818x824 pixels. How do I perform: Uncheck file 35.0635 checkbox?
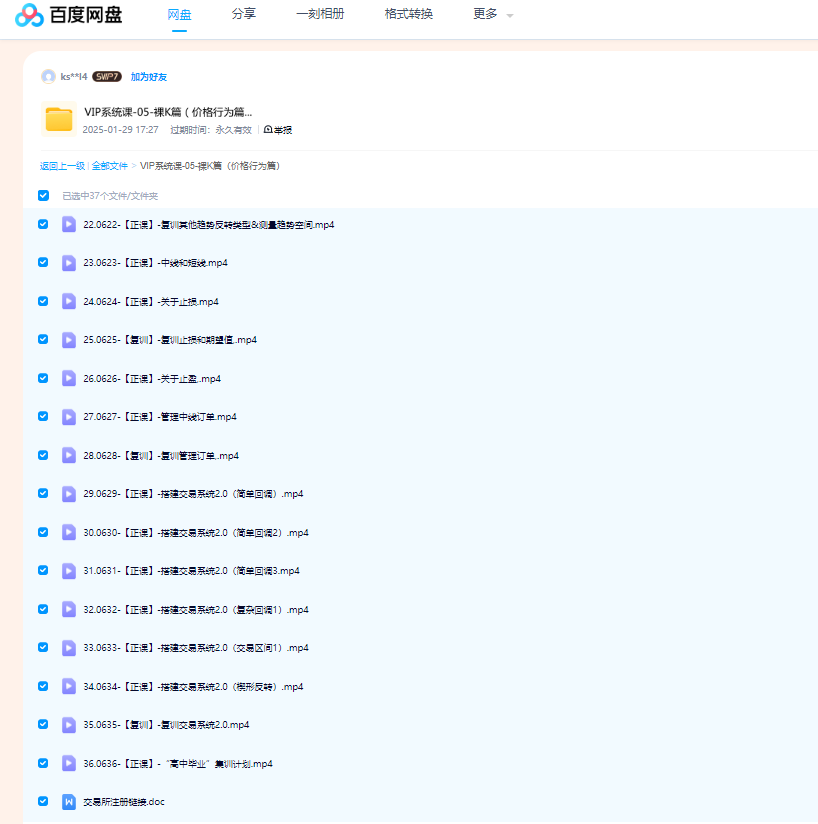pos(43,724)
